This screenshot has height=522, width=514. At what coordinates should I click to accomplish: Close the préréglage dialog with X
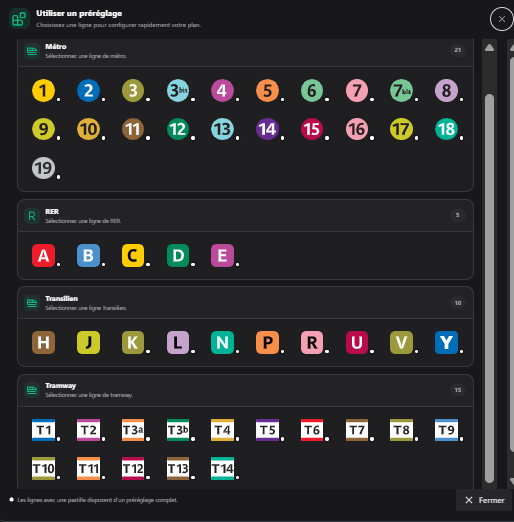pyautogui.click(x=502, y=19)
